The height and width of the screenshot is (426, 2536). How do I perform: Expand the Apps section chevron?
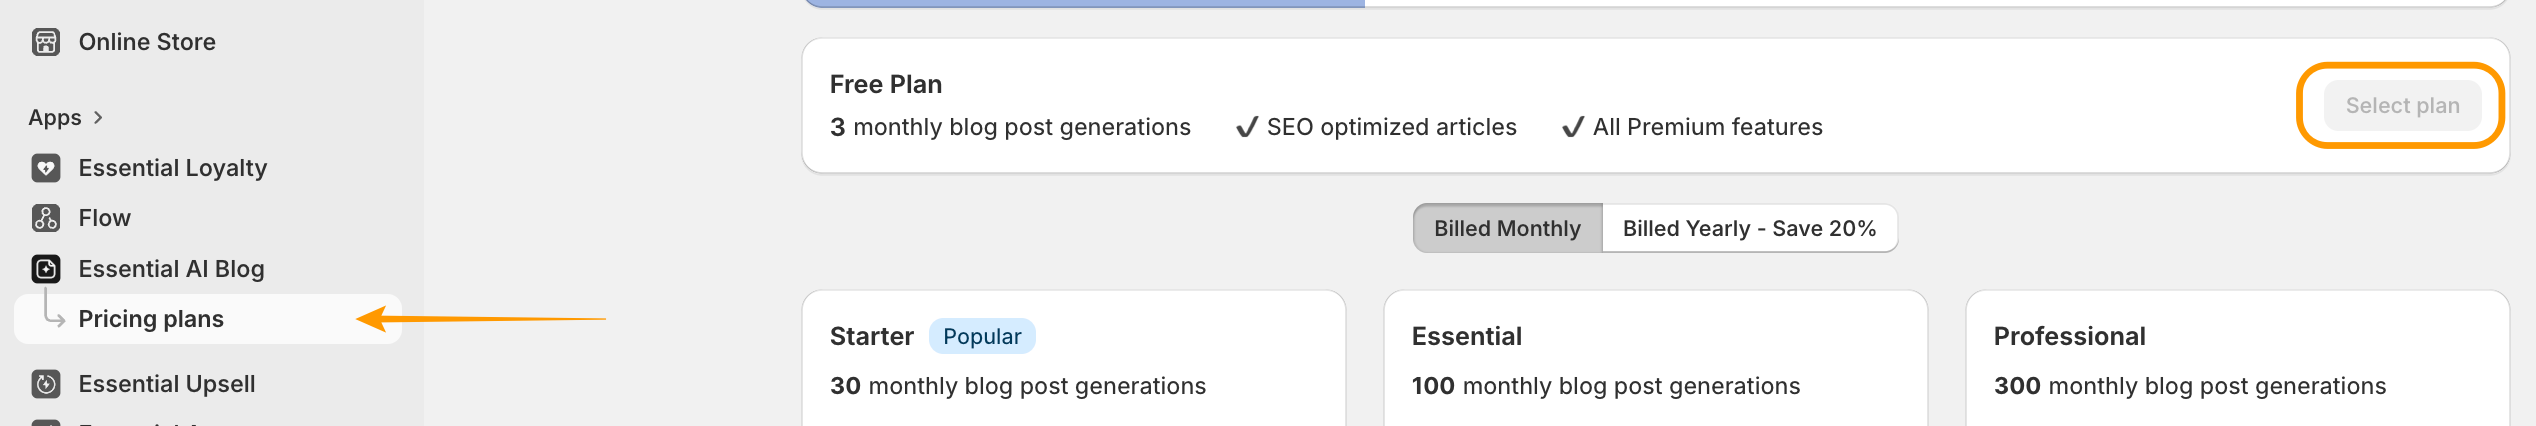(x=98, y=118)
